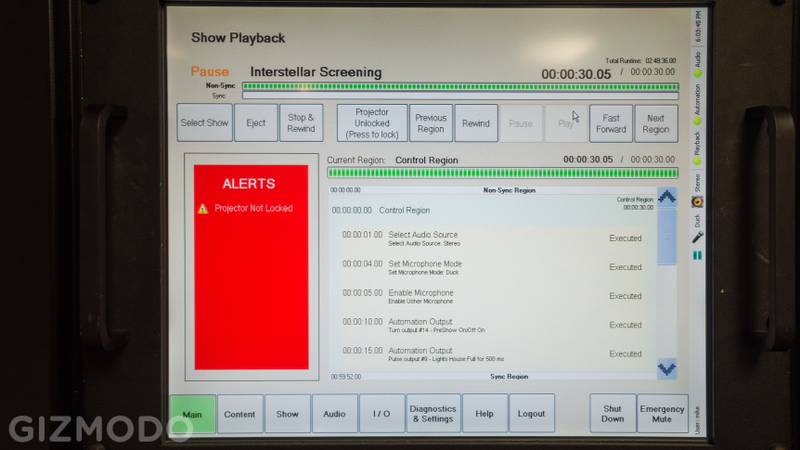The width and height of the screenshot is (800, 450).
Task: Click the Logout button
Action: (531, 414)
